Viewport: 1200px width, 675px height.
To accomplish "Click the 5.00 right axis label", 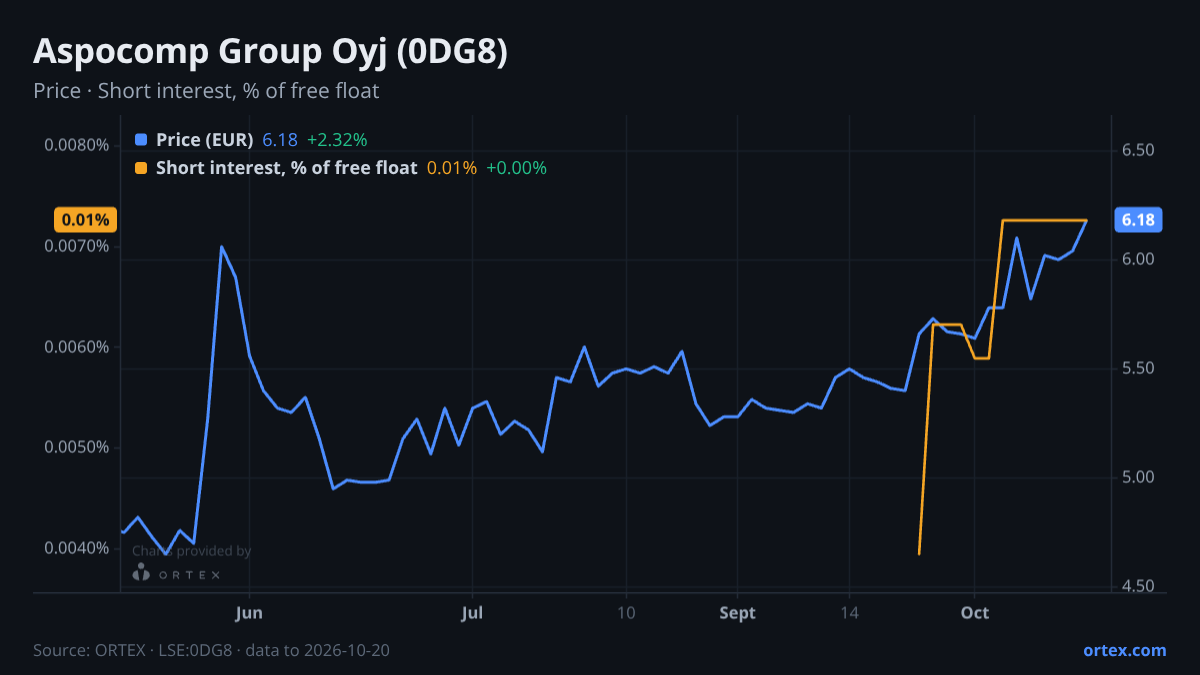I will 1139,477.
